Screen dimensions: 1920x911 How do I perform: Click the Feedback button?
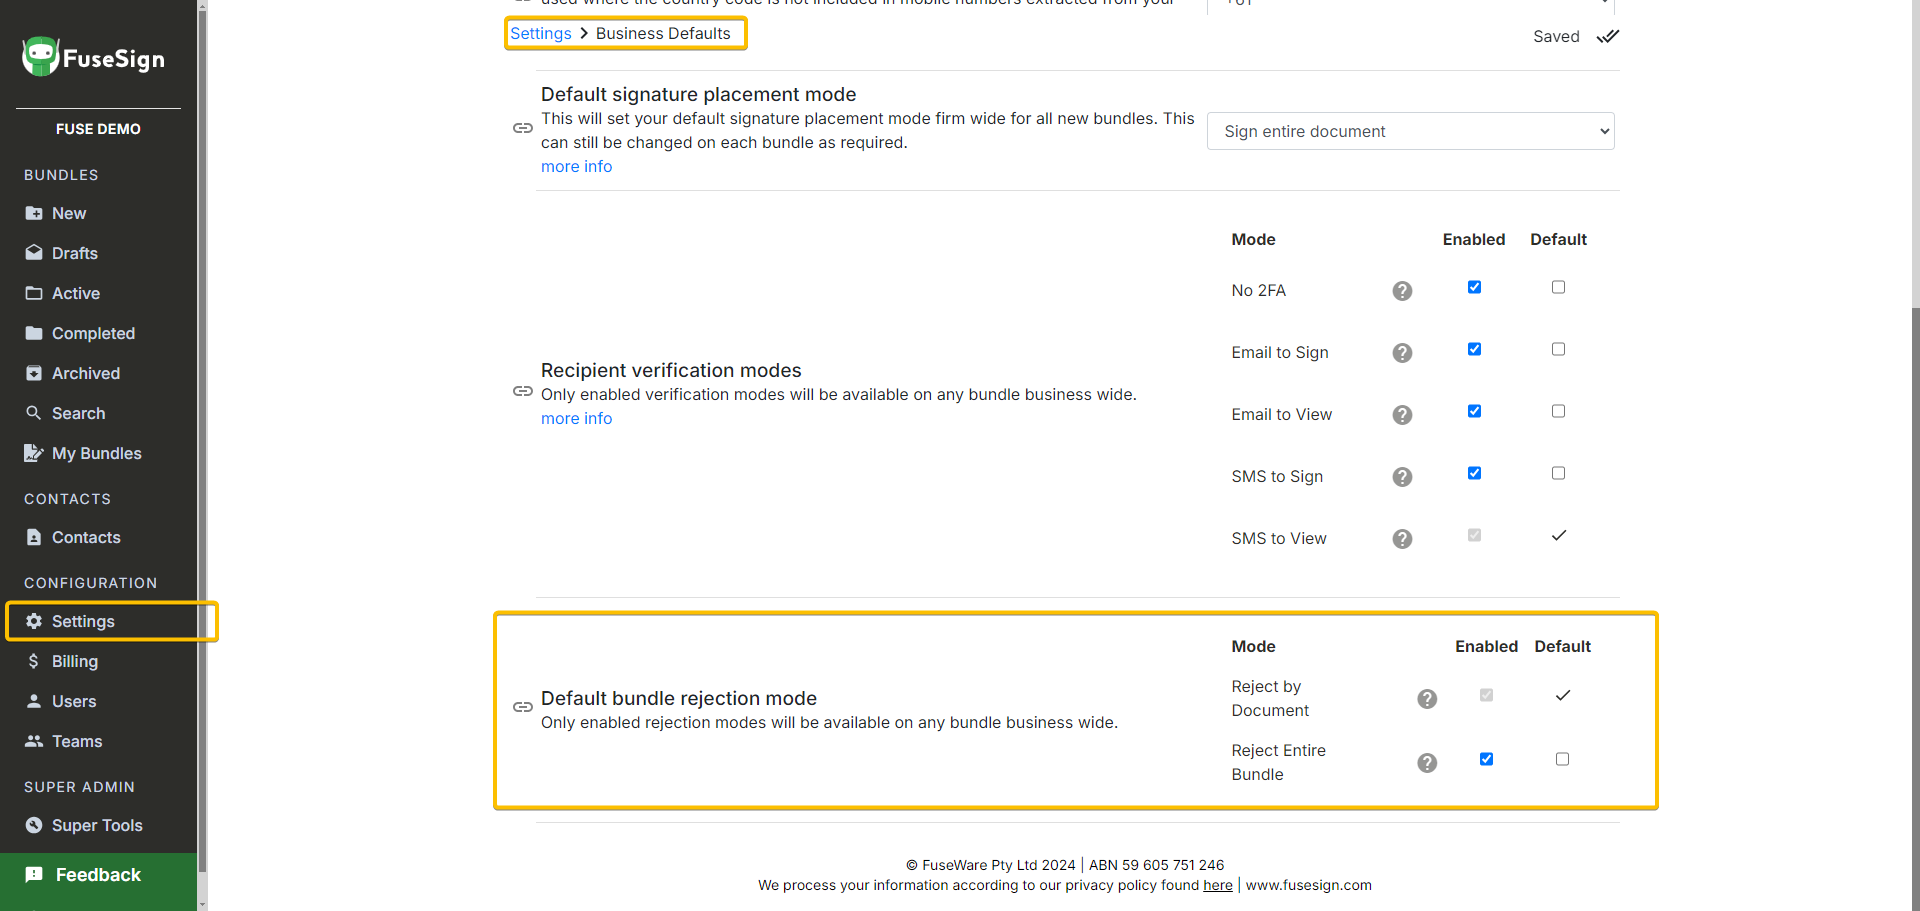(x=98, y=875)
